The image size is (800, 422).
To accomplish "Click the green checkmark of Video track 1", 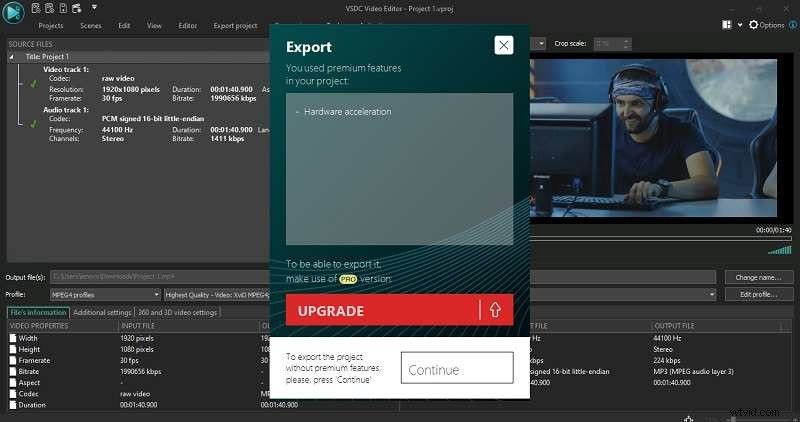I will pyautogui.click(x=33, y=83).
